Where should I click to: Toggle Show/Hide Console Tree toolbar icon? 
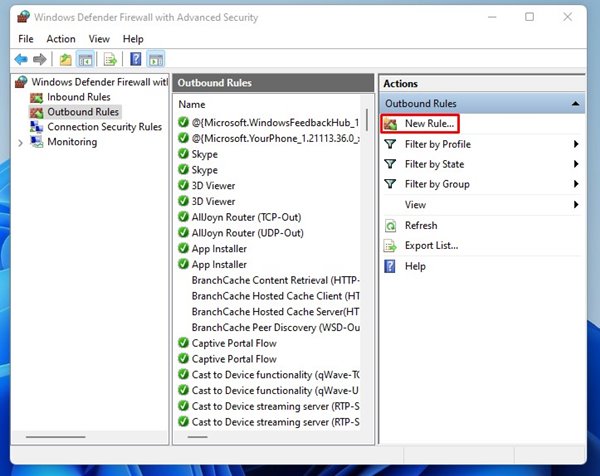click(85, 59)
